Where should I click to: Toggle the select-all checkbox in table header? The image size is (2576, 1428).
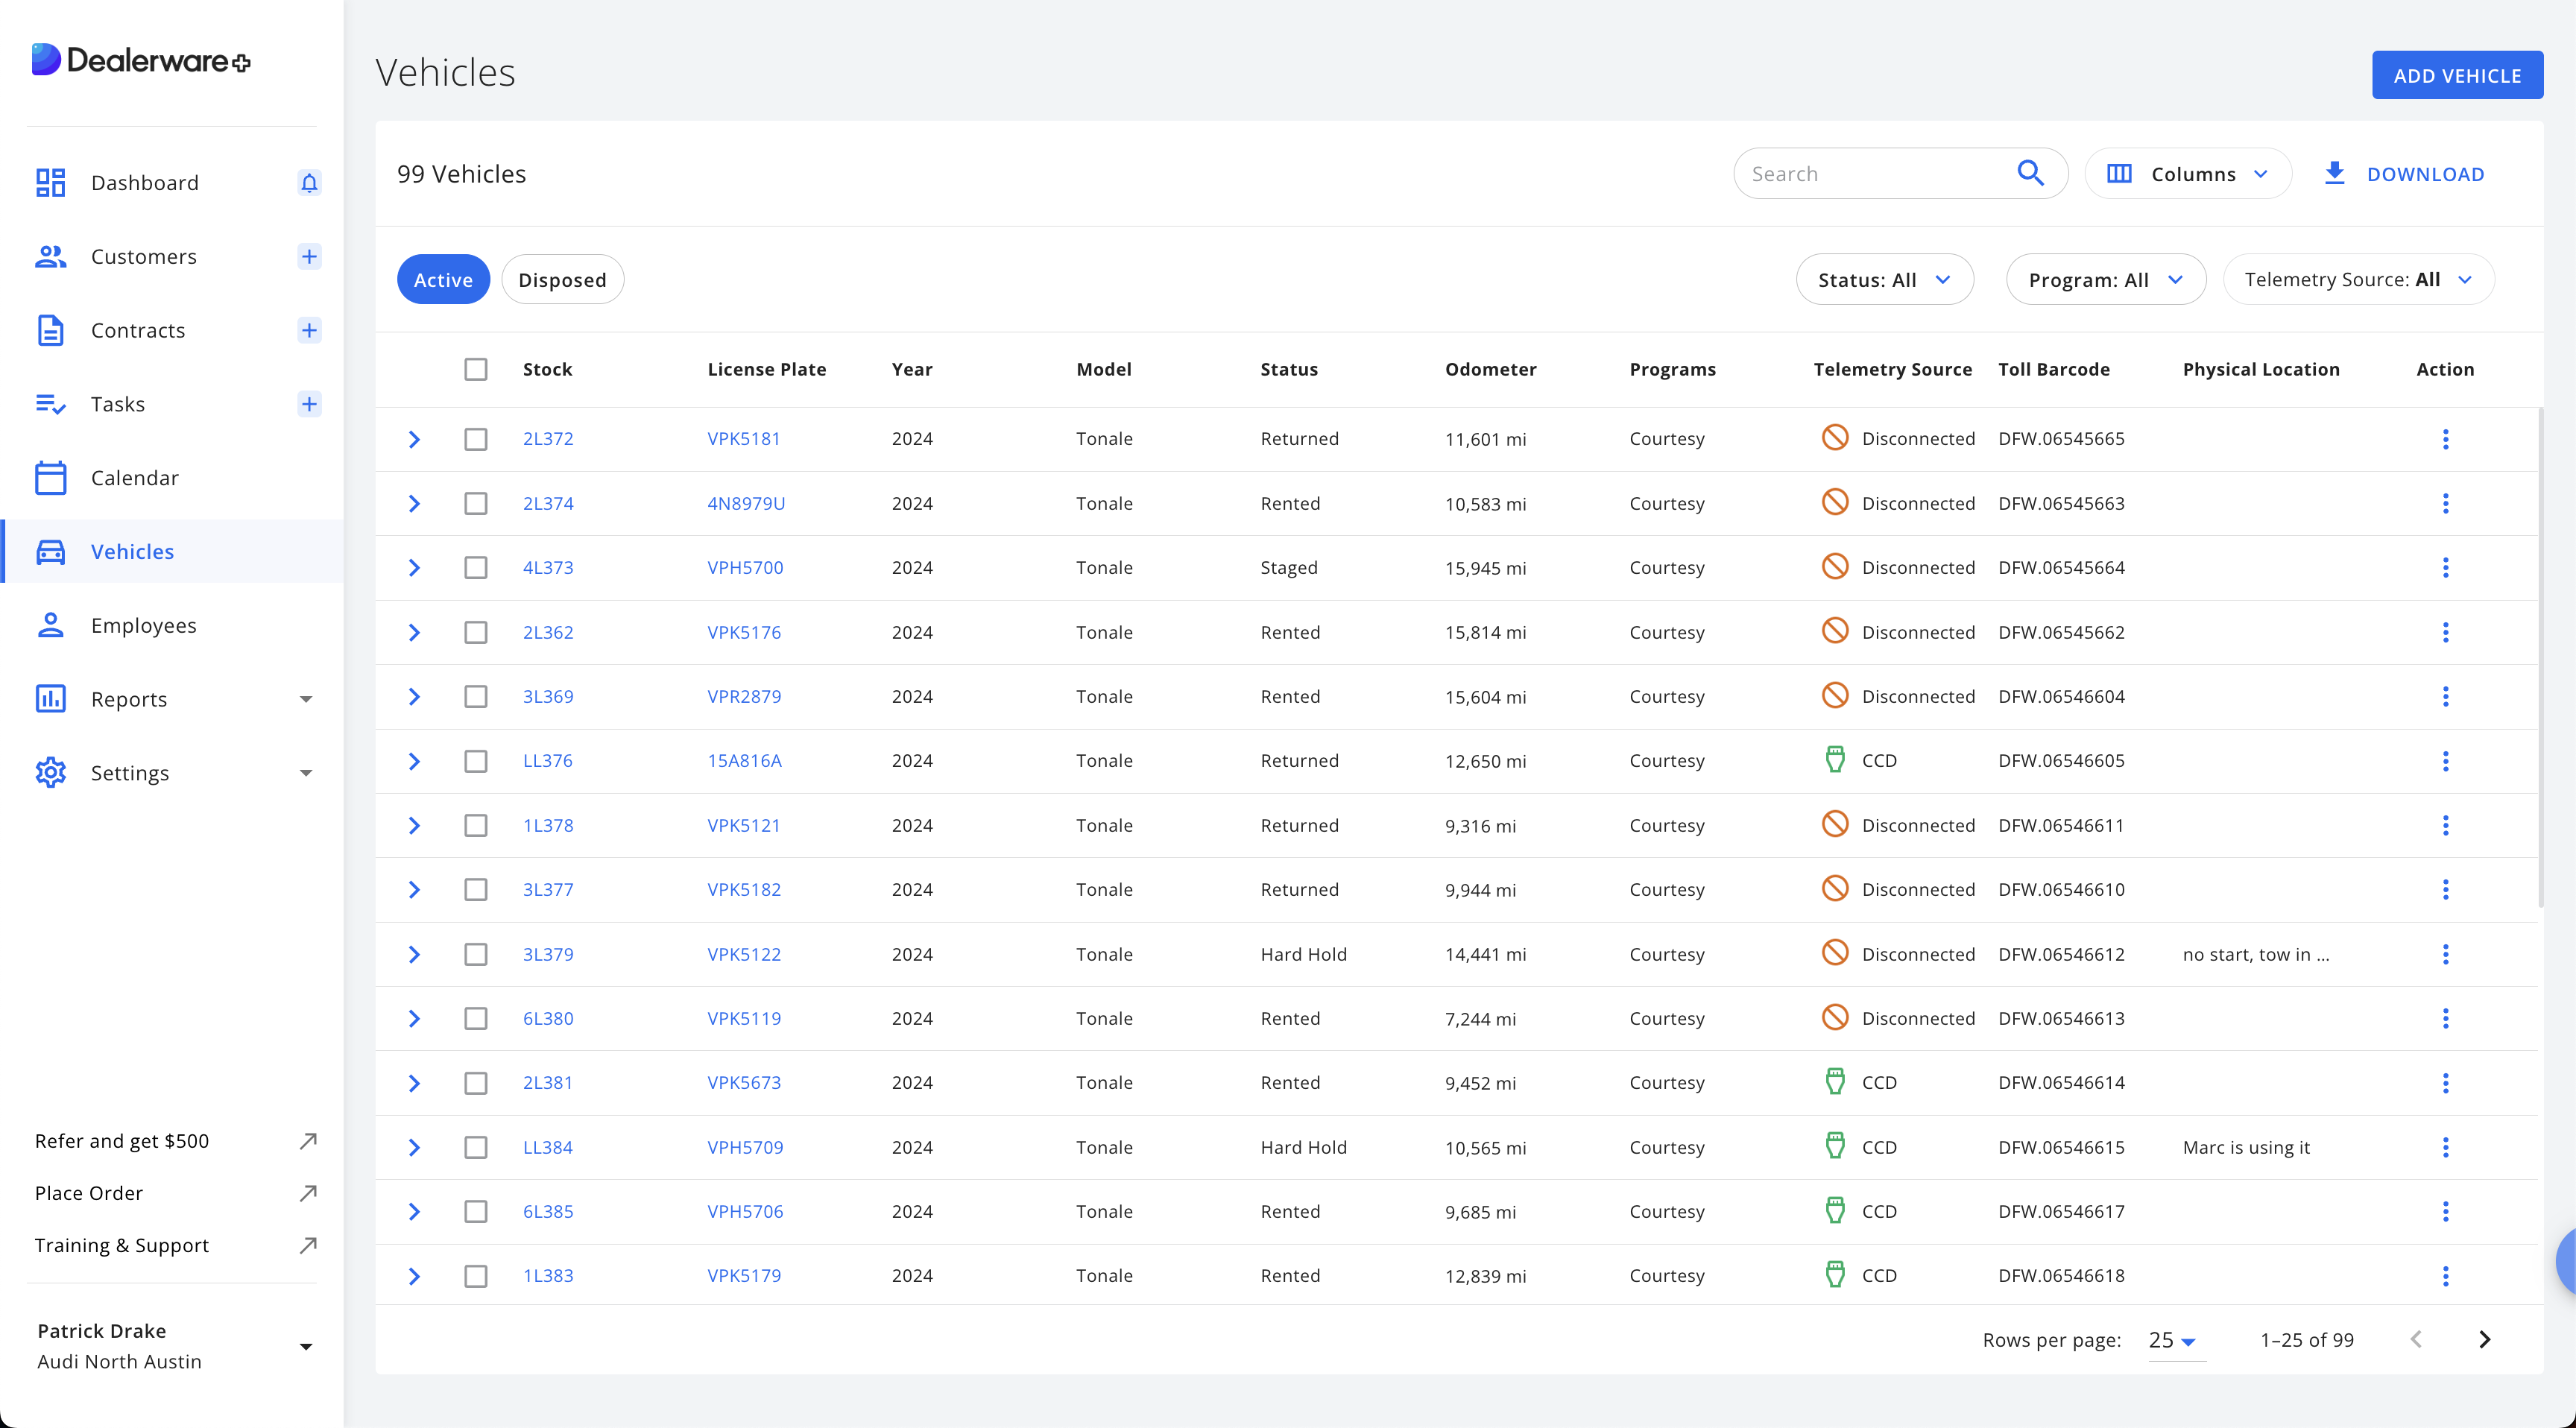[476, 369]
